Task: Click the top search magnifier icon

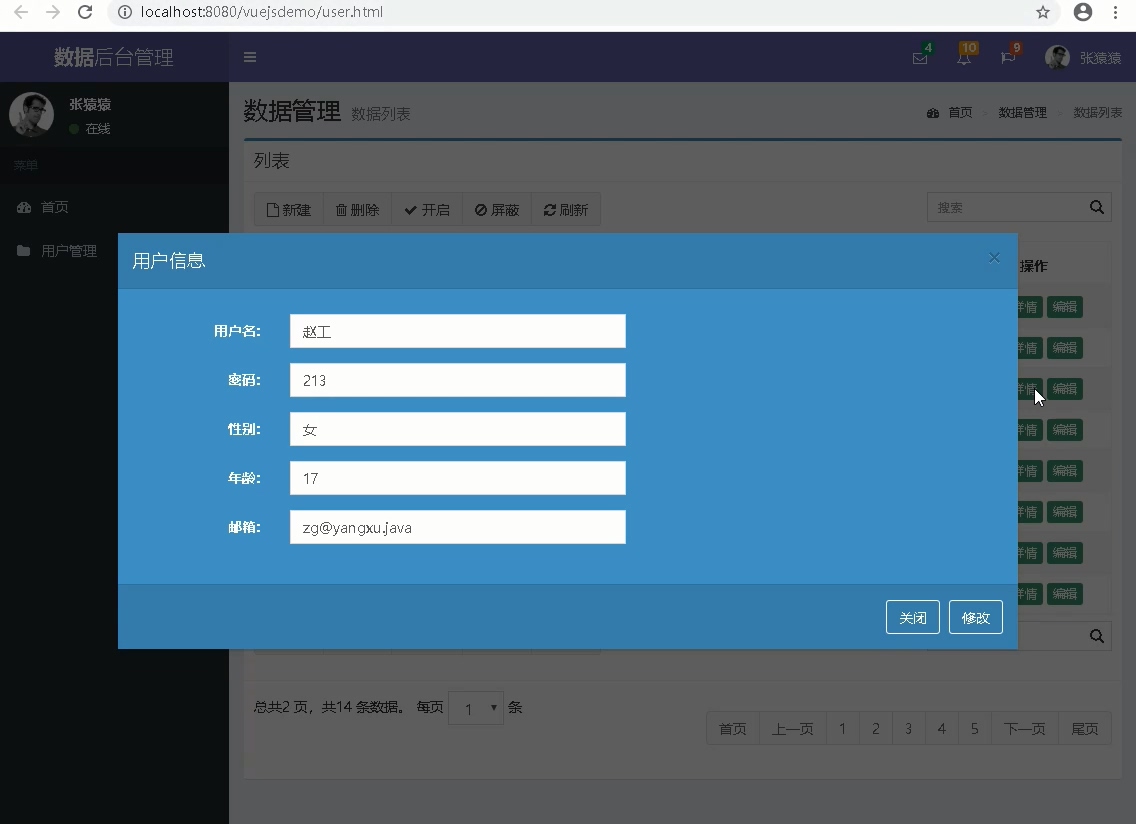Action: point(1097,207)
